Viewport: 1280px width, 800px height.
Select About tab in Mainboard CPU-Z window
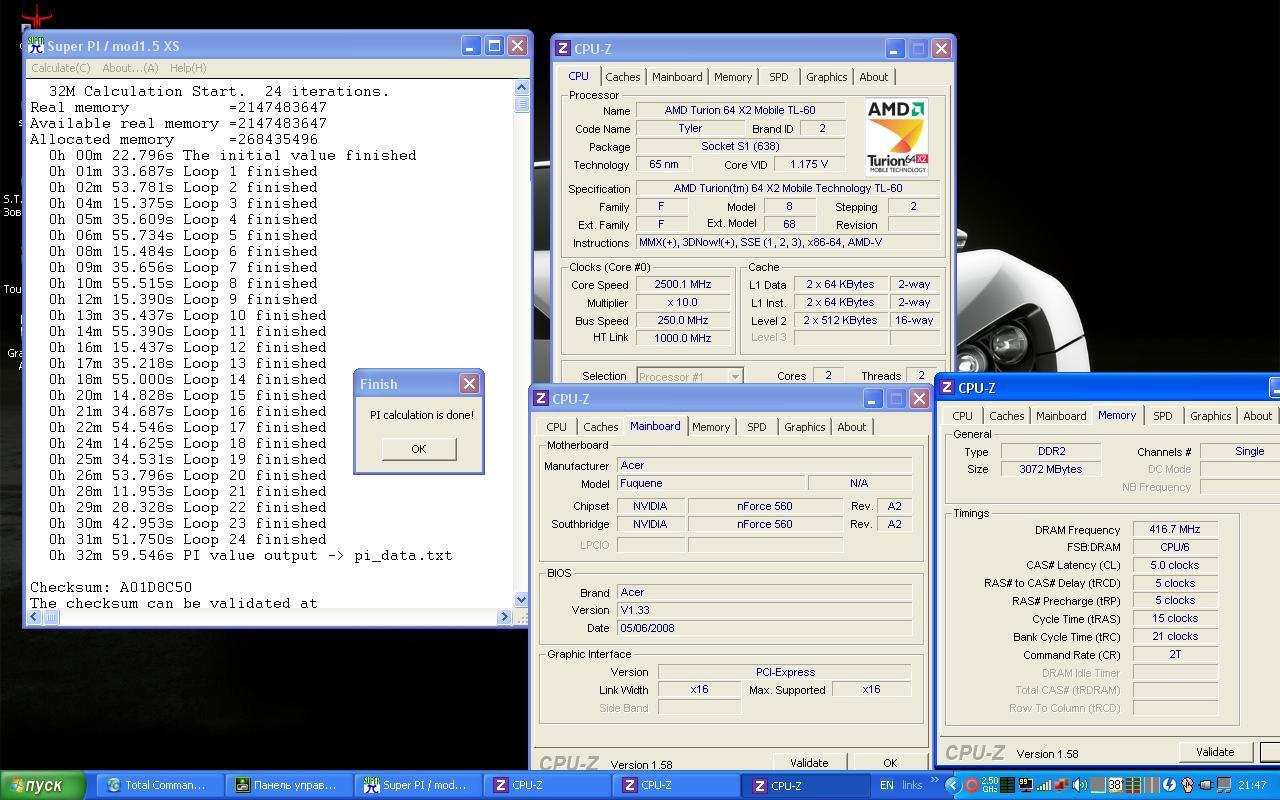(x=852, y=427)
